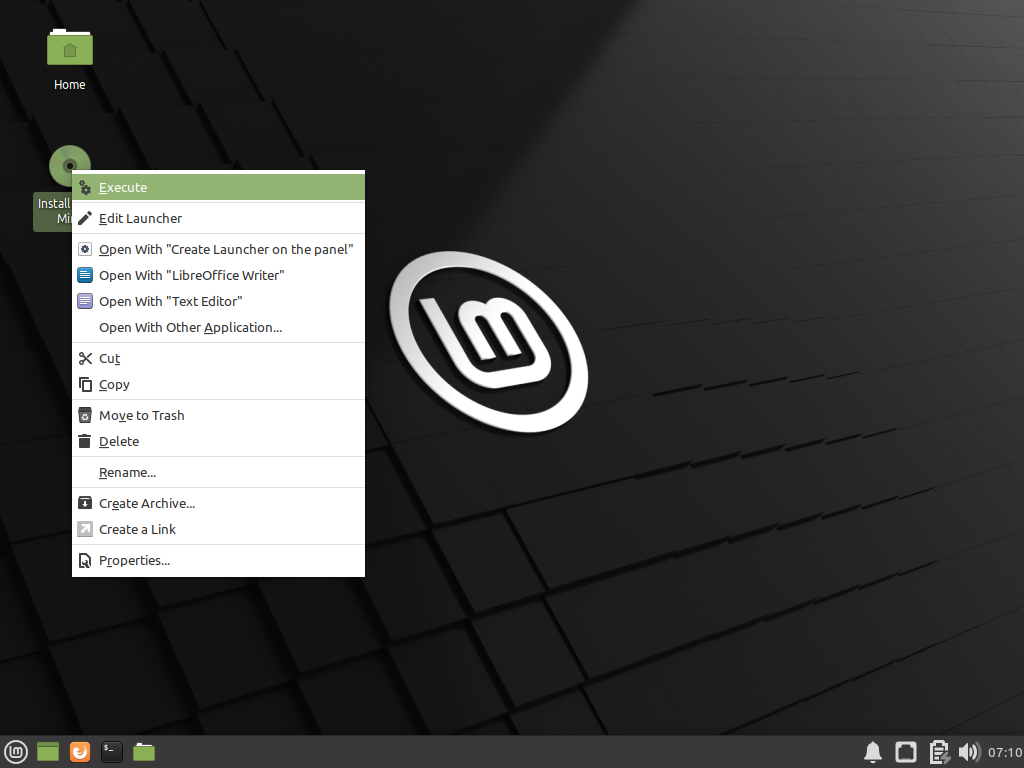Viewport: 1024px width, 768px height.
Task: Choose Execute in the context menu
Action: point(218,187)
